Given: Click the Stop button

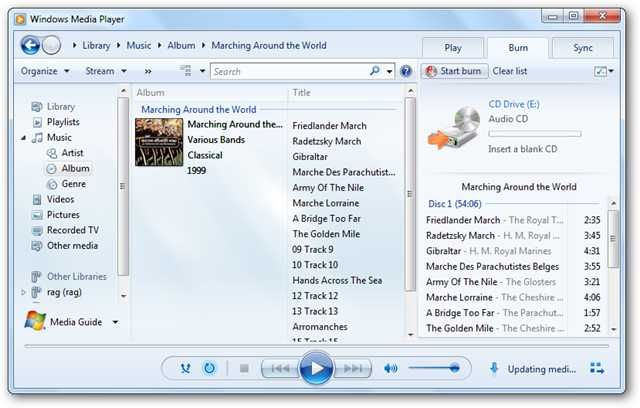Looking at the screenshot, I should [x=244, y=368].
